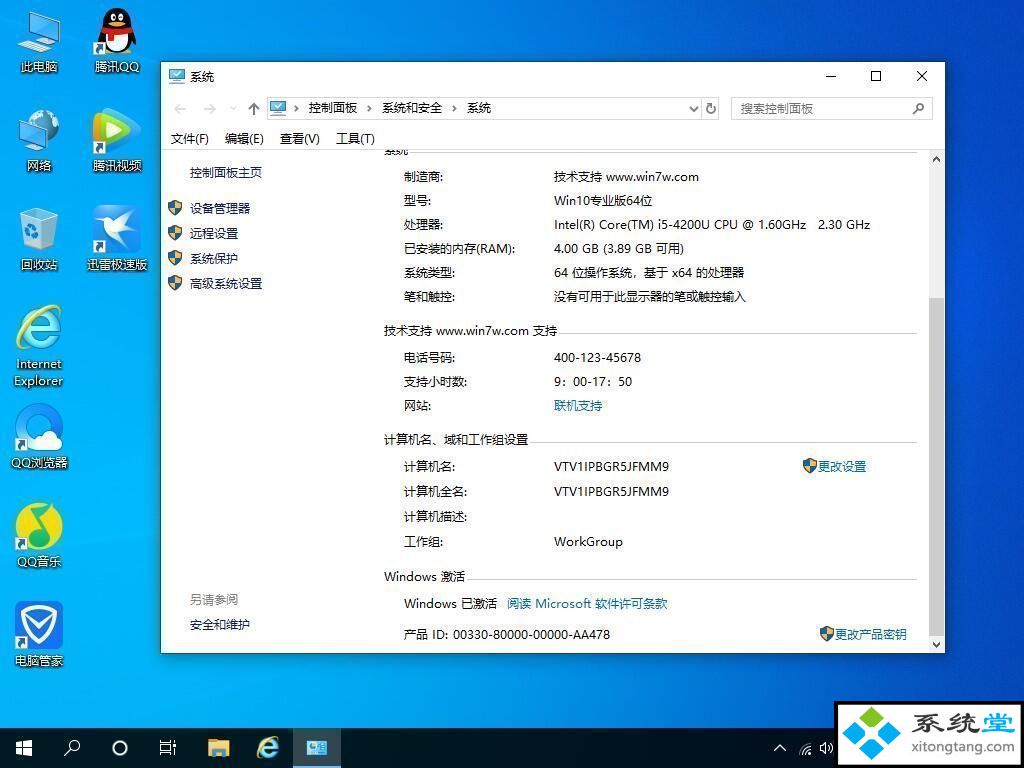Open Internet Explorer desktop icon
Viewport: 1024px width, 768px height.
tap(39, 346)
